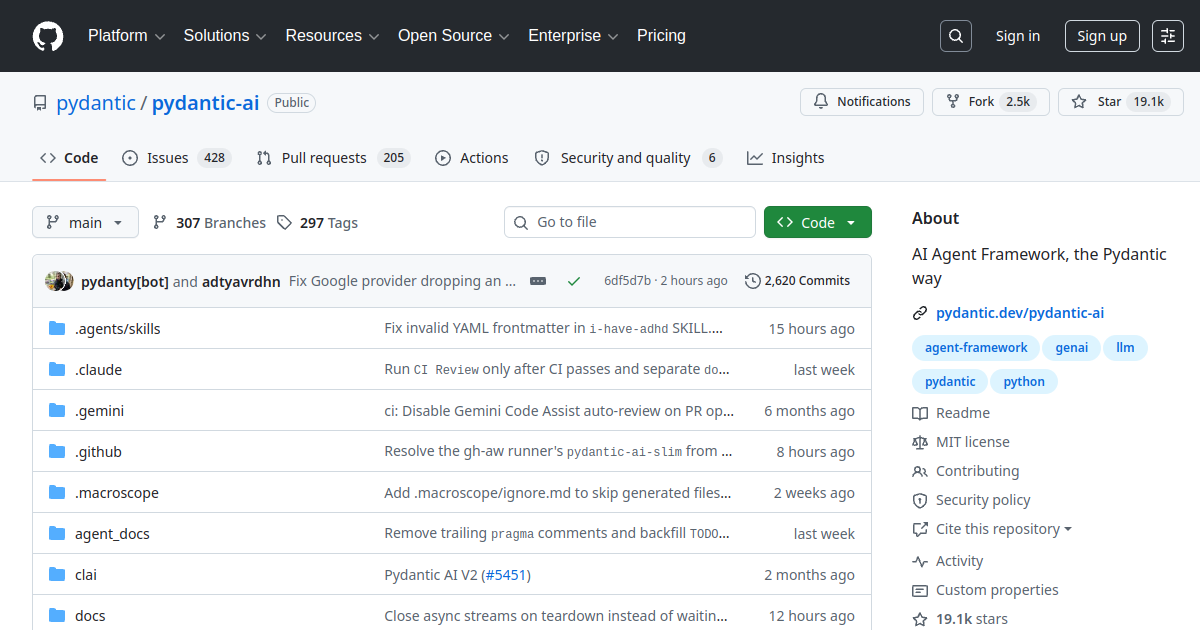The width and height of the screenshot is (1200, 630).
Task: Open the .gemini folder
Action: [100, 411]
